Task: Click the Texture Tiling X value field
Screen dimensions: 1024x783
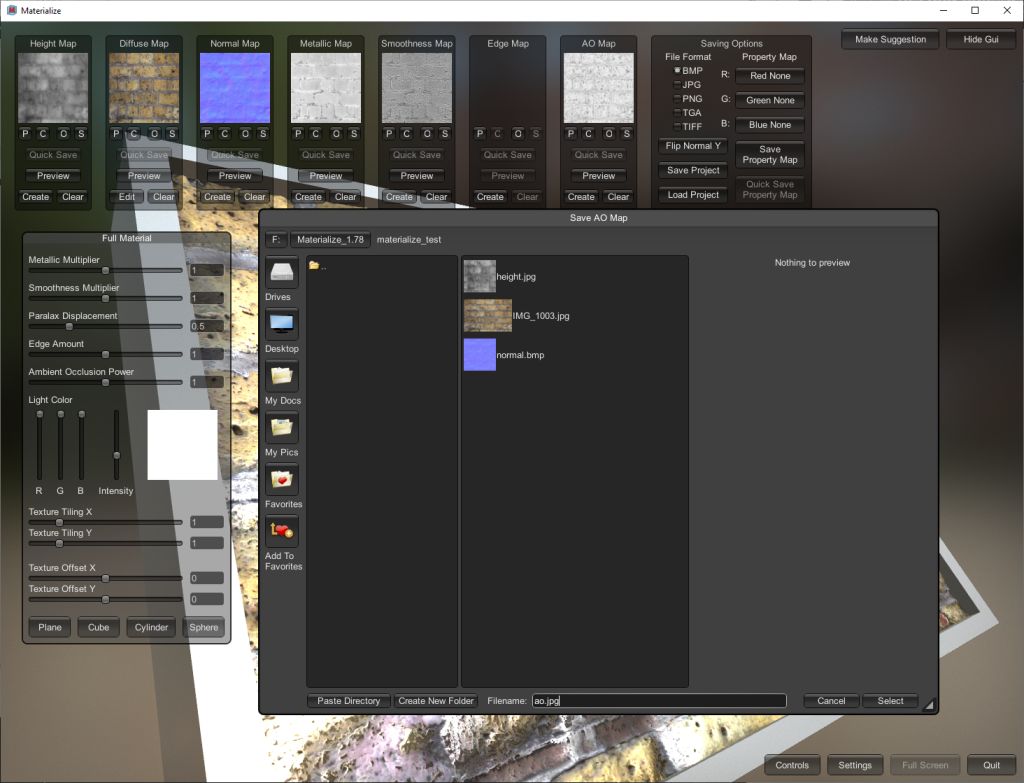Action: point(207,522)
